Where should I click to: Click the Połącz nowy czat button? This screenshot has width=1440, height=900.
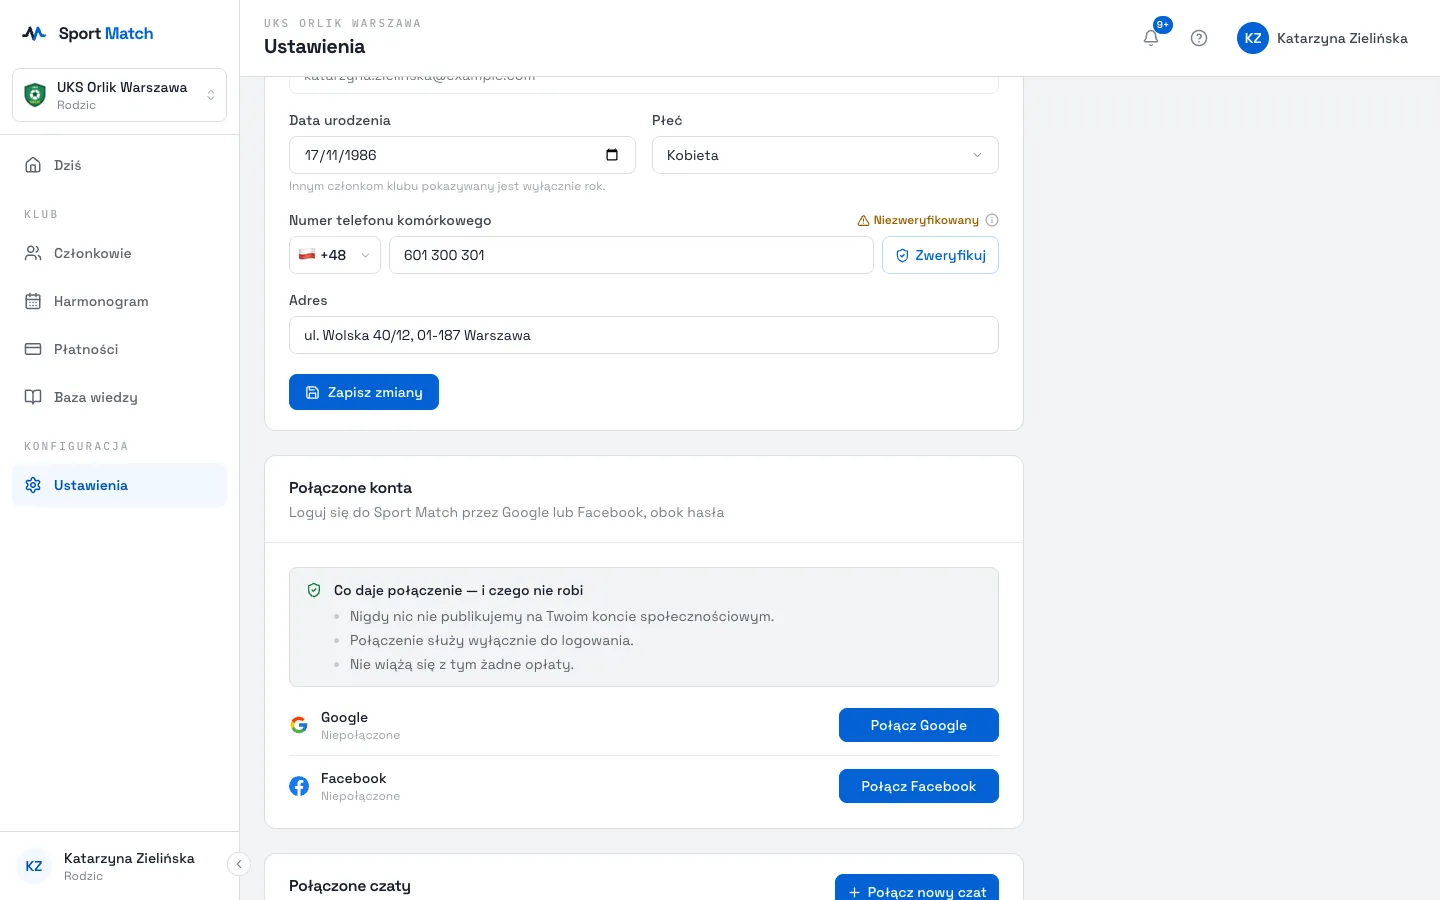click(x=917, y=888)
